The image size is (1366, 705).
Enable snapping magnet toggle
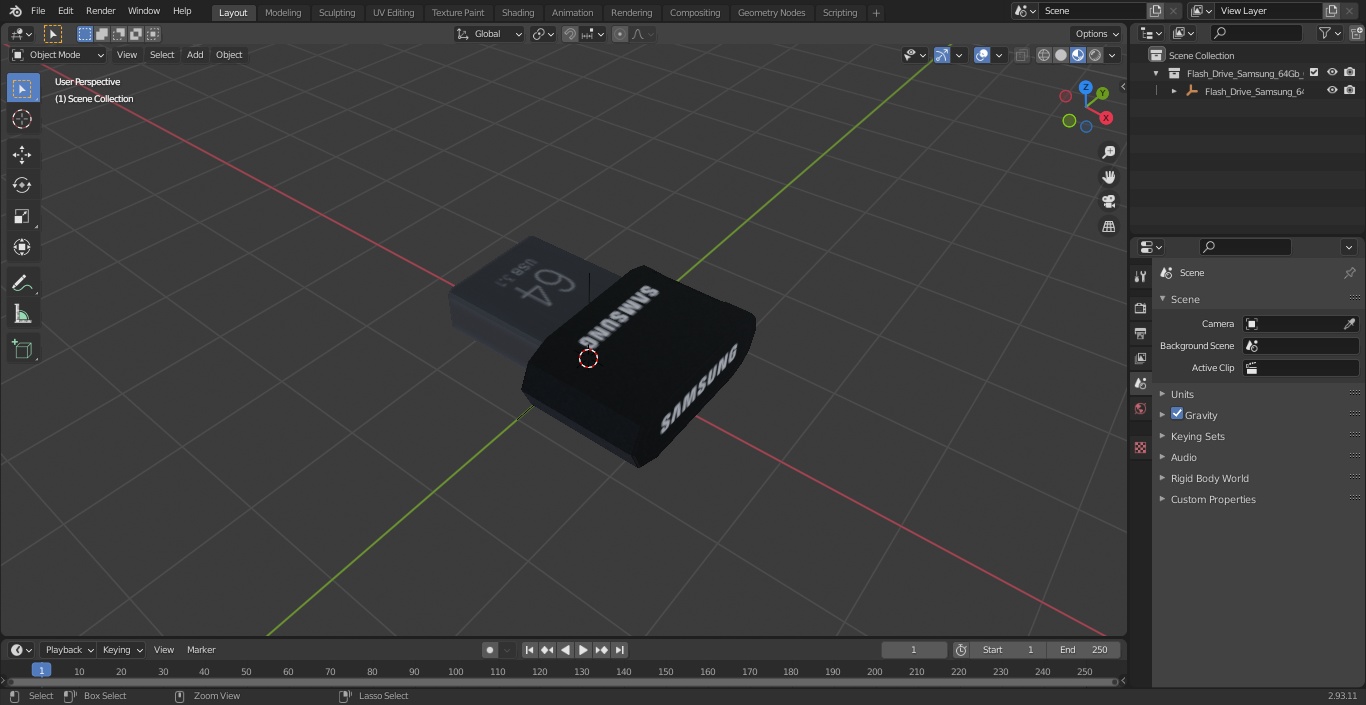click(569, 34)
